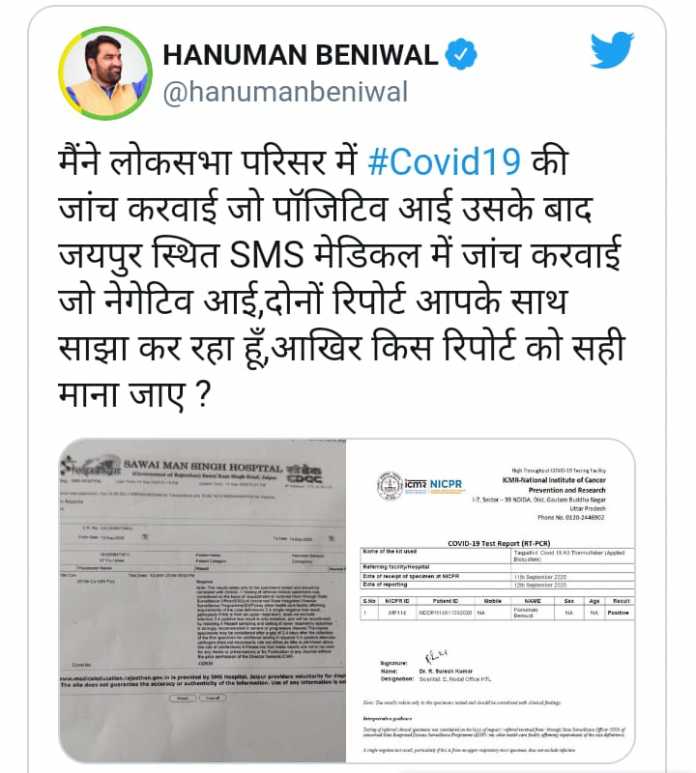Screen dimensions: 696x773
Task: Open the NICPR COVID-19 Test Report image
Action: [490, 600]
